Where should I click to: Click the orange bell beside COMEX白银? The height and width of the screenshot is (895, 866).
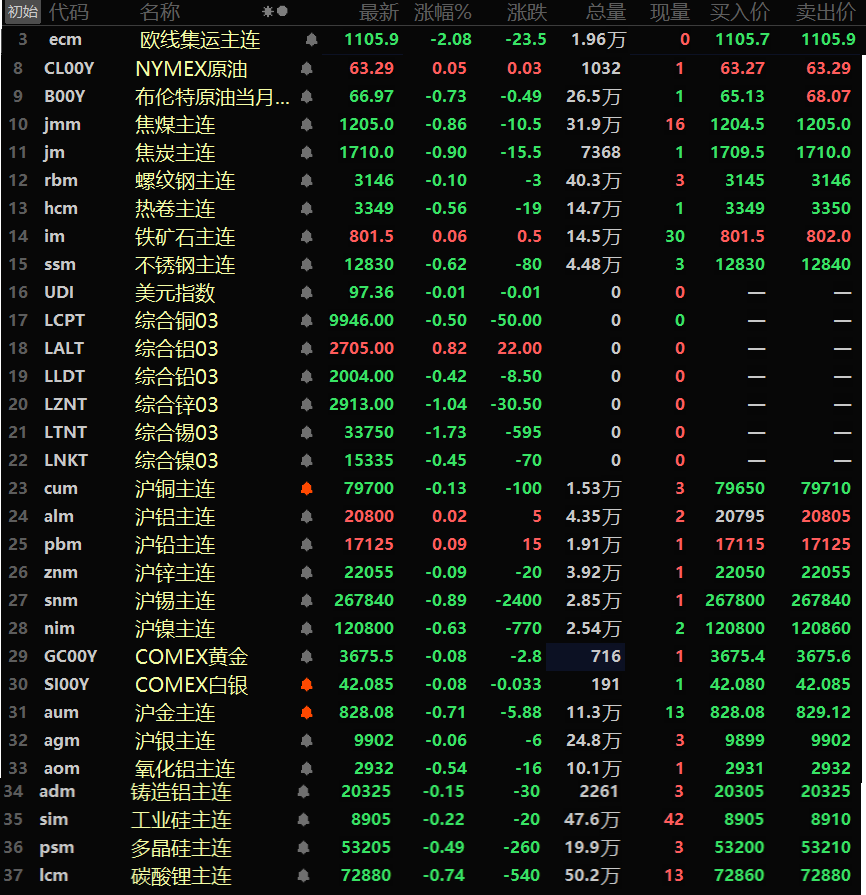pos(306,685)
